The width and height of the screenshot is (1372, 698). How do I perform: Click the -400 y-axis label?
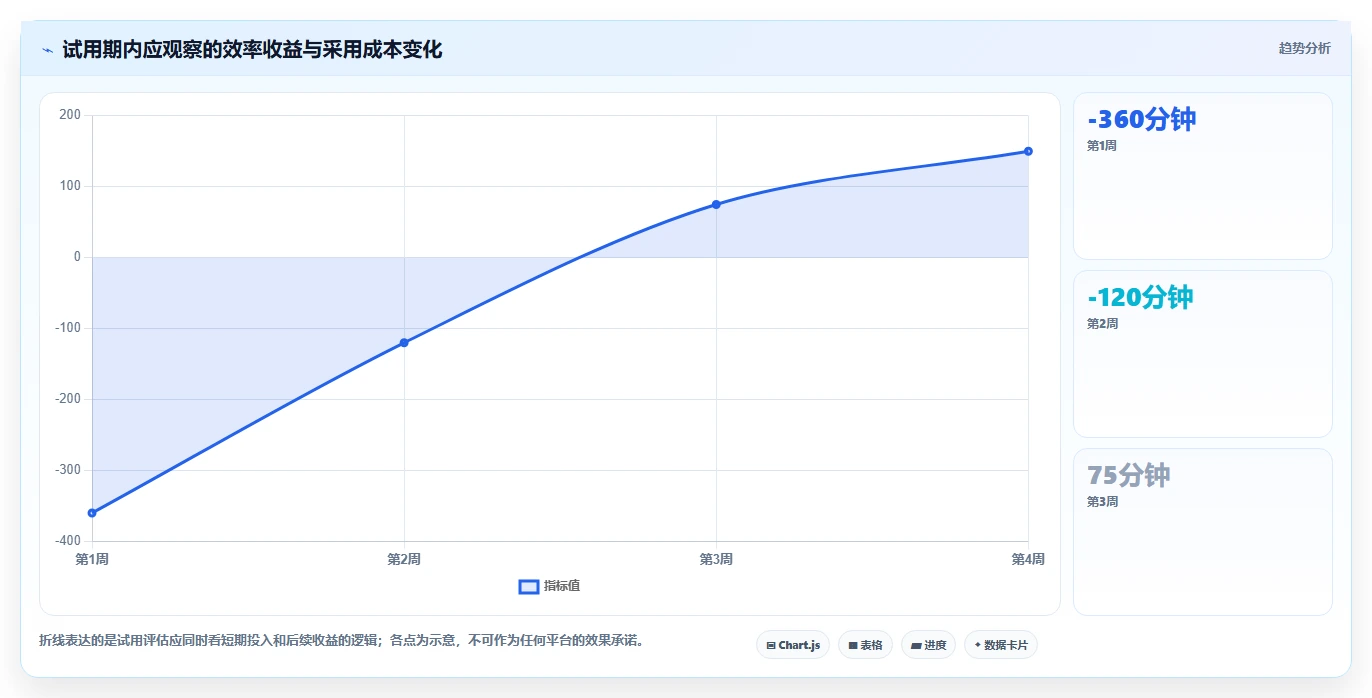[x=68, y=541]
